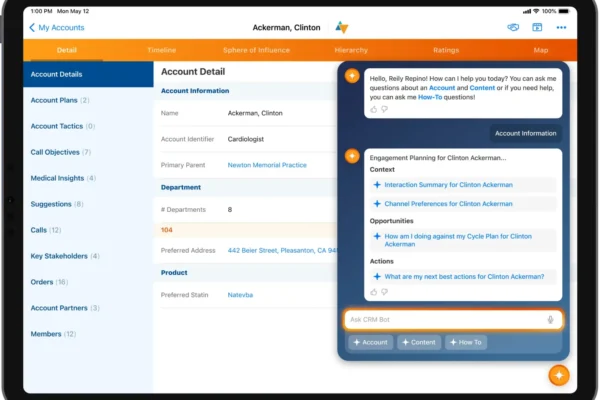Open the Ratings tab

[x=446, y=50]
